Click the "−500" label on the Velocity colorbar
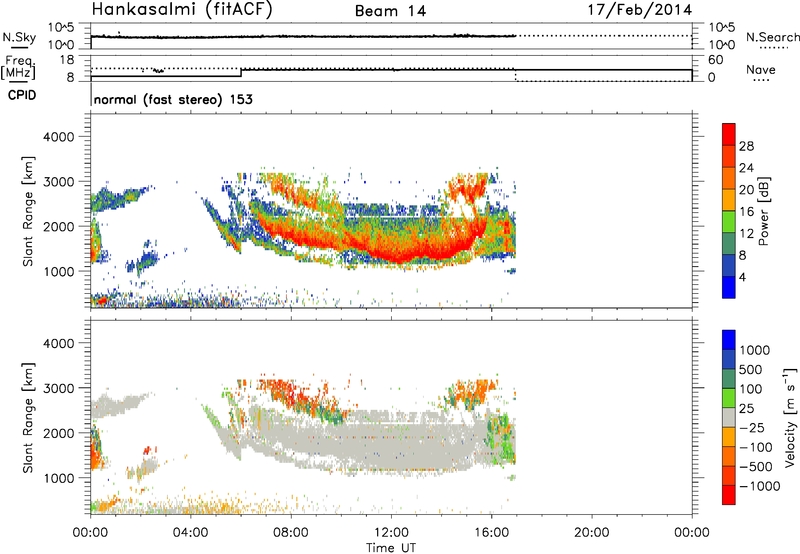Viewport: 800px width, 554px height. click(756, 466)
